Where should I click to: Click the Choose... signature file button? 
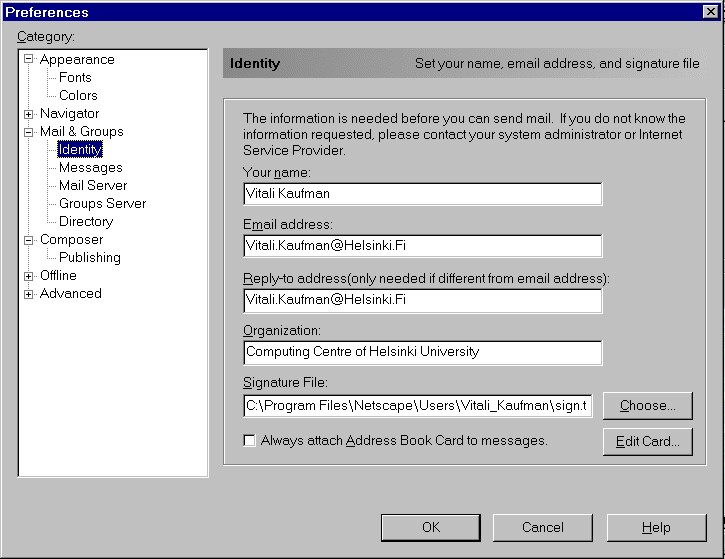tap(647, 405)
